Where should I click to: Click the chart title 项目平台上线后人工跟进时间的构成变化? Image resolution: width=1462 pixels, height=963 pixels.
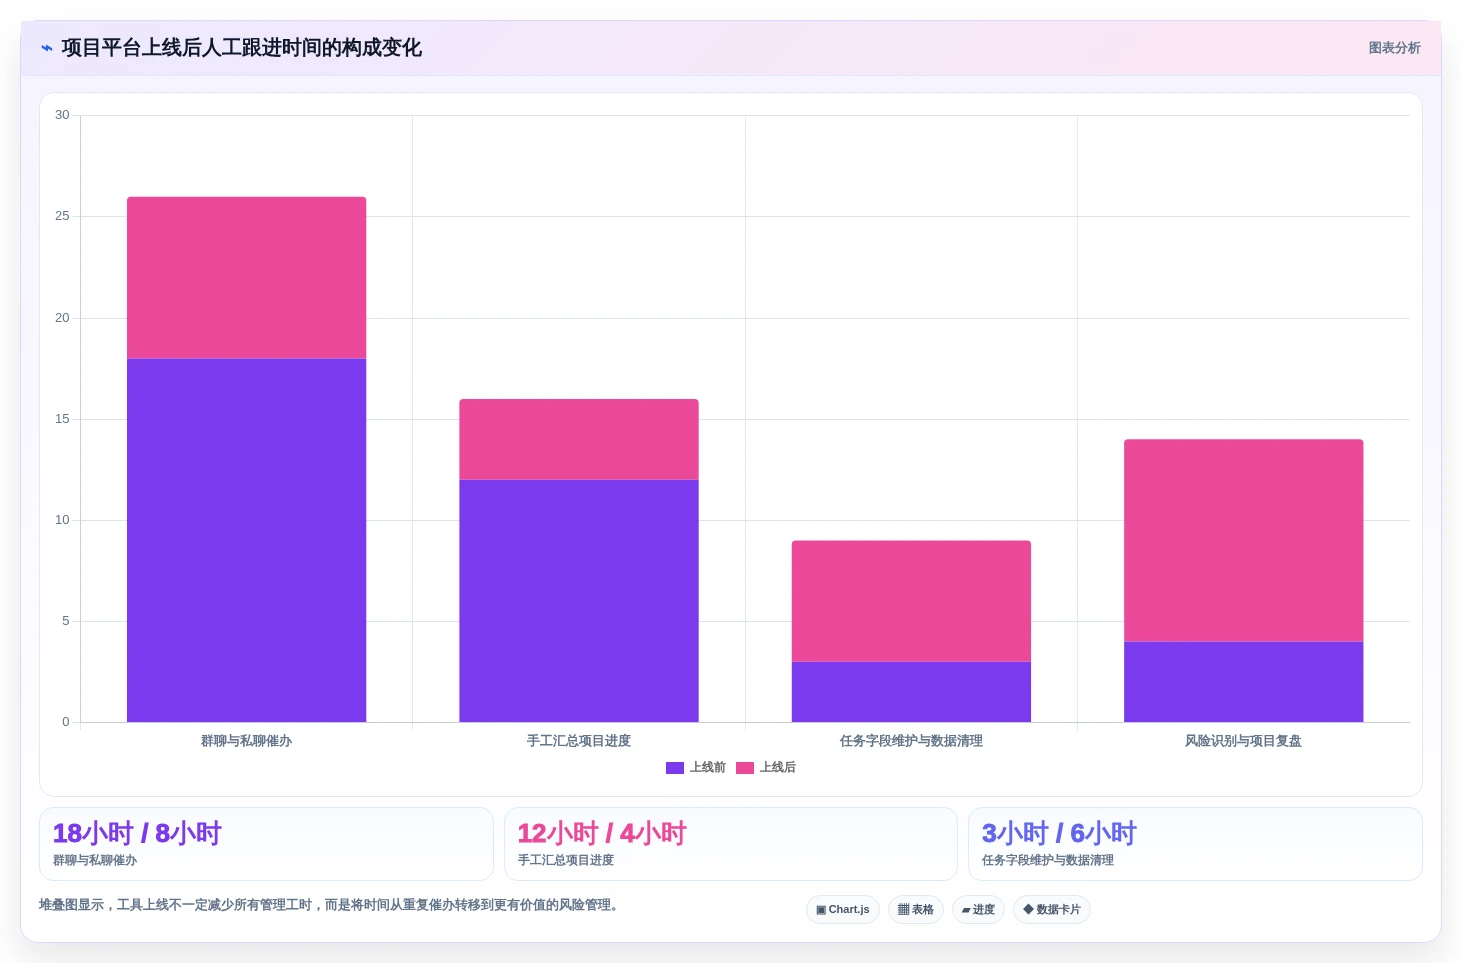click(241, 48)
